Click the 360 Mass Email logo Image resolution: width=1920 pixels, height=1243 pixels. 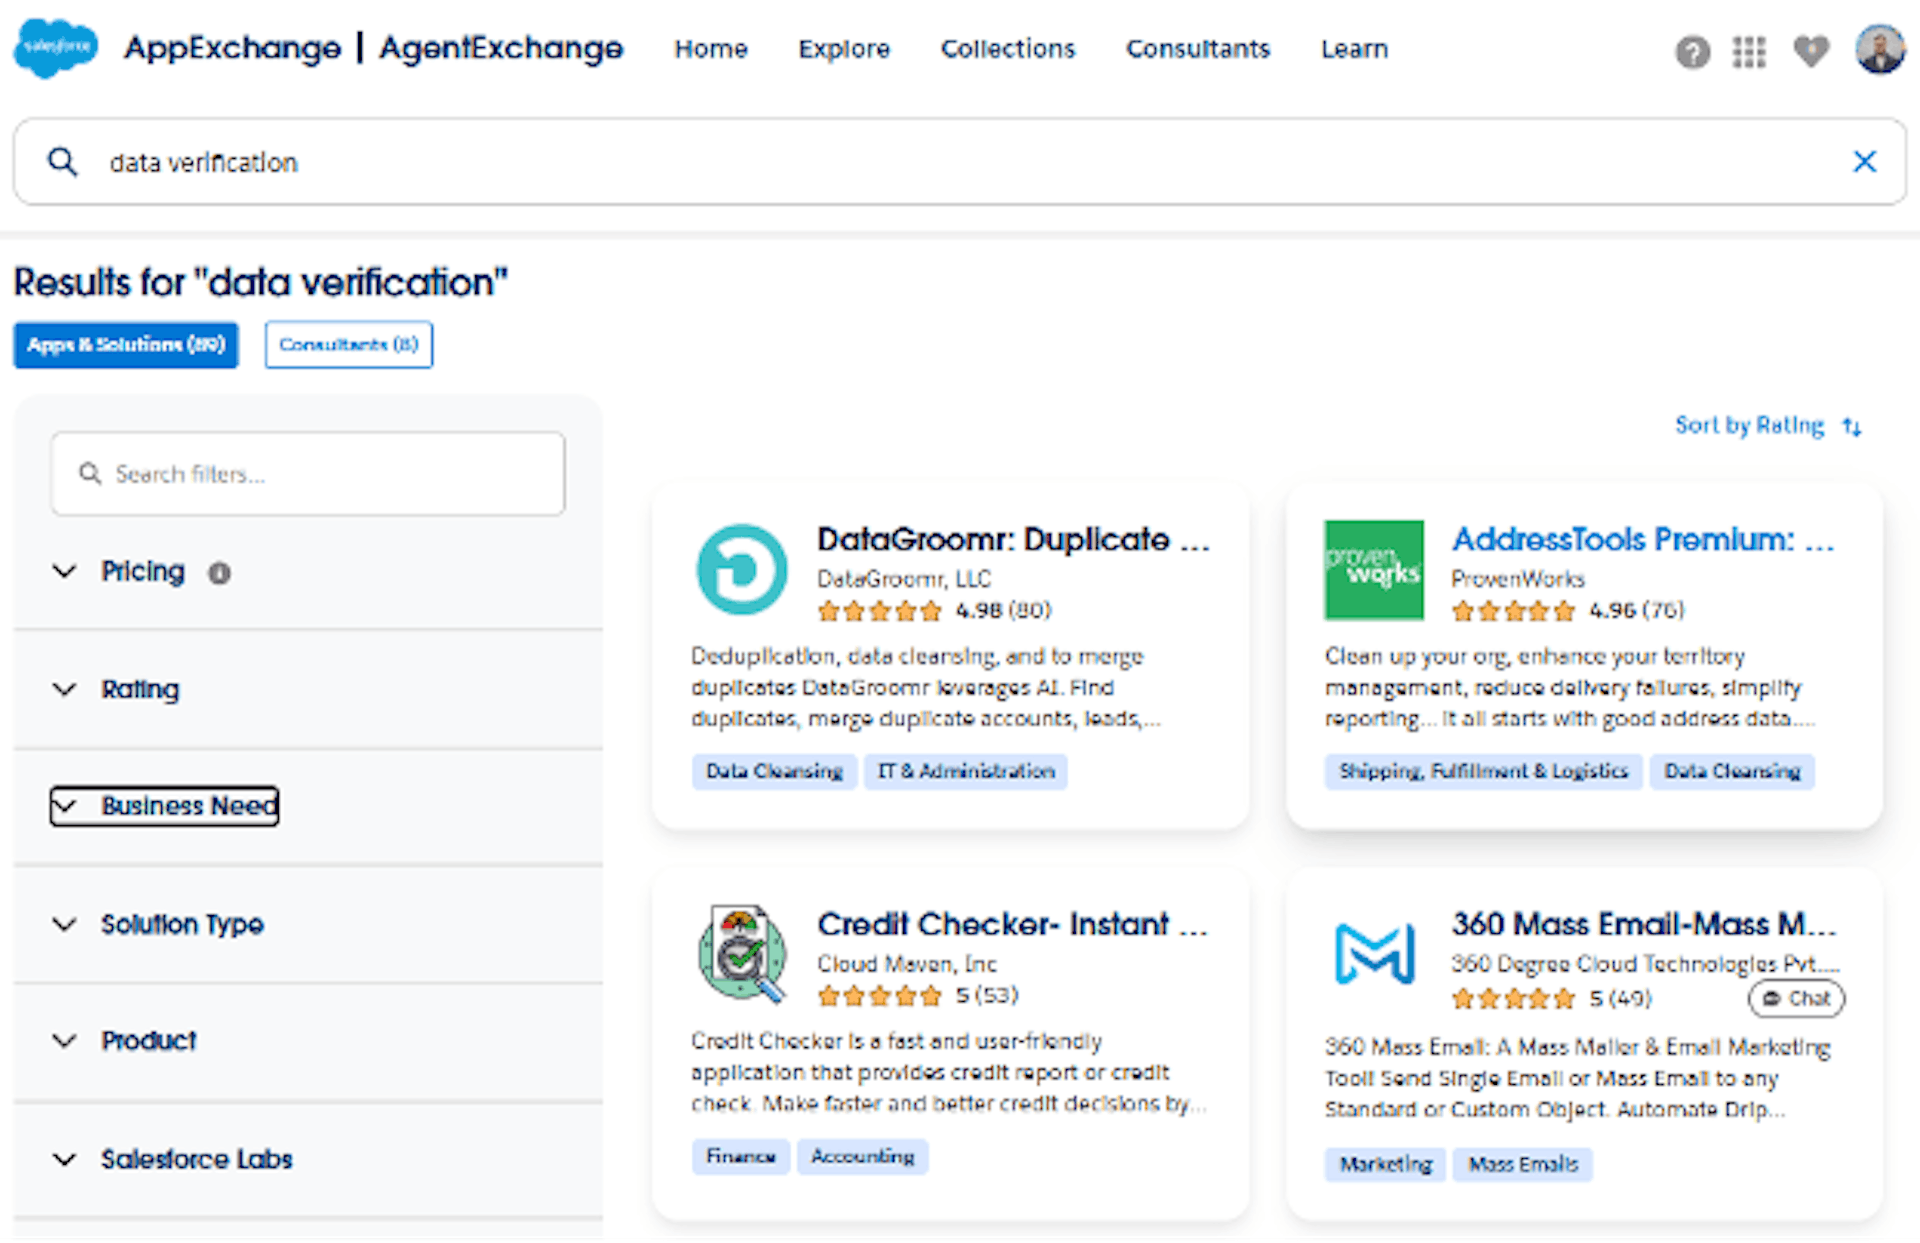(x=1374, y=953)
